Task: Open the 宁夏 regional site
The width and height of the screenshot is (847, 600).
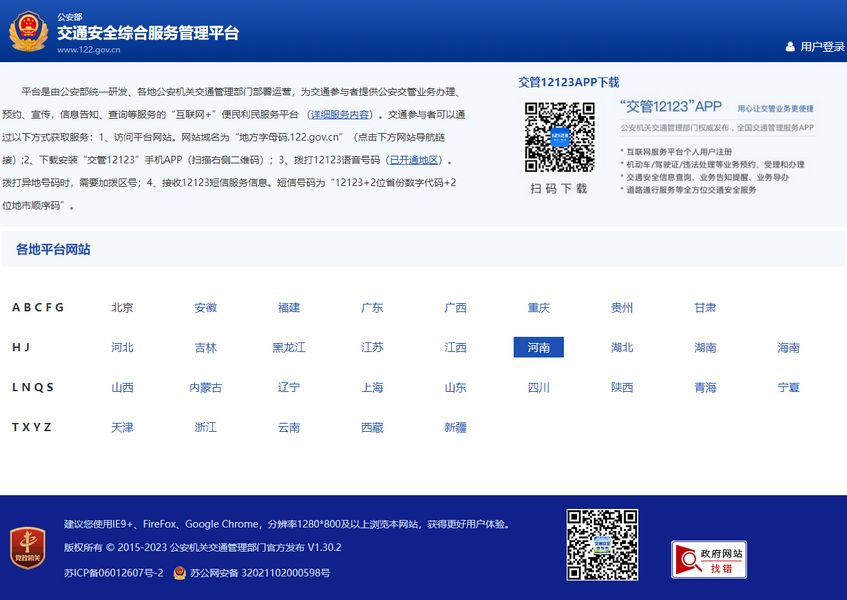Action: 788,387
